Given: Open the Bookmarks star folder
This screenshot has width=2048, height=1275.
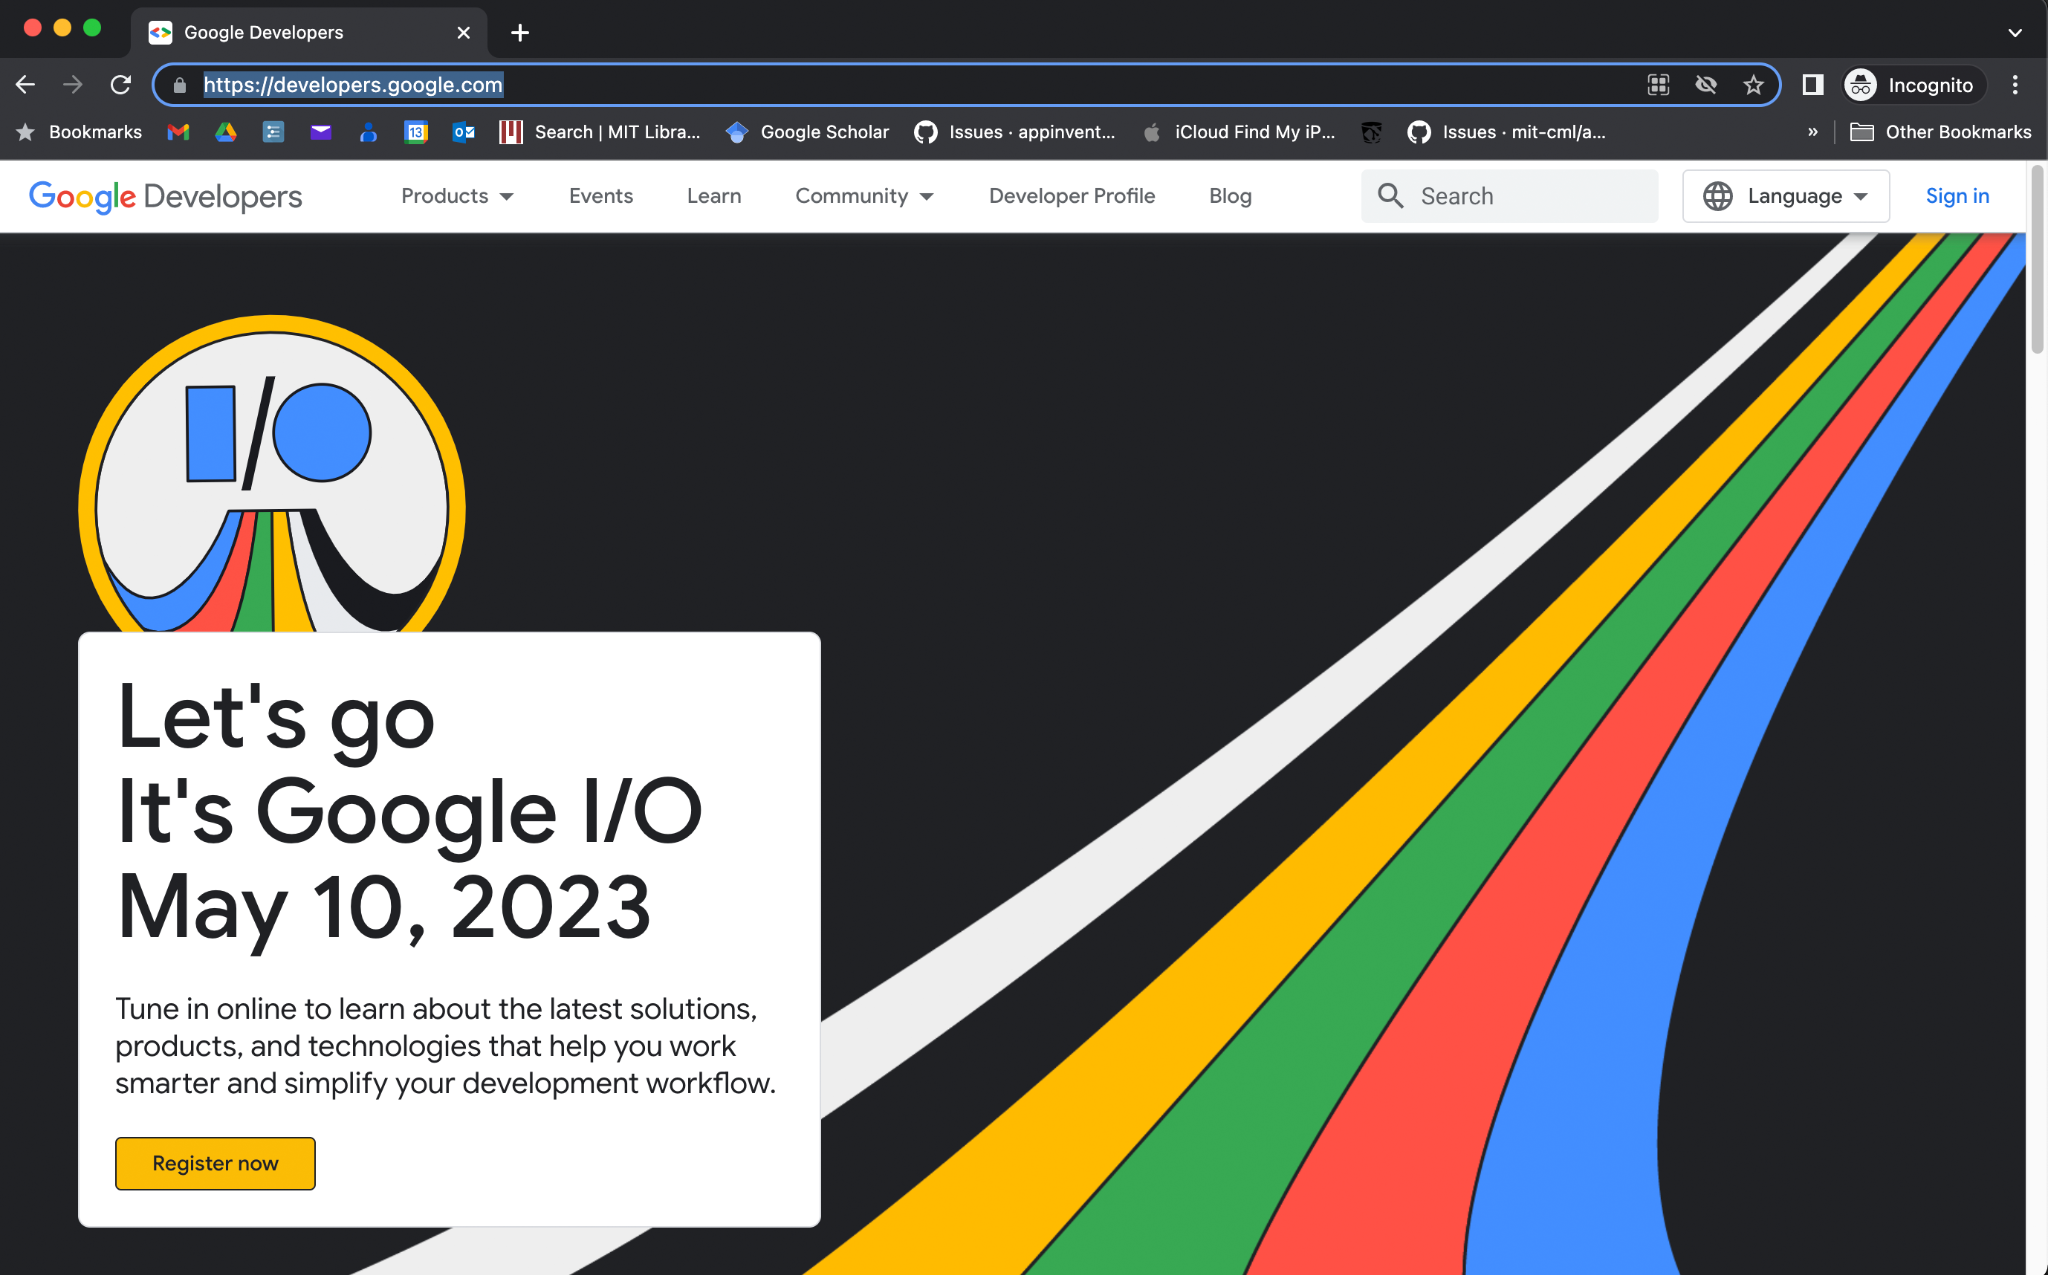Looking at the screenshot, I should (x=80, y=132).
